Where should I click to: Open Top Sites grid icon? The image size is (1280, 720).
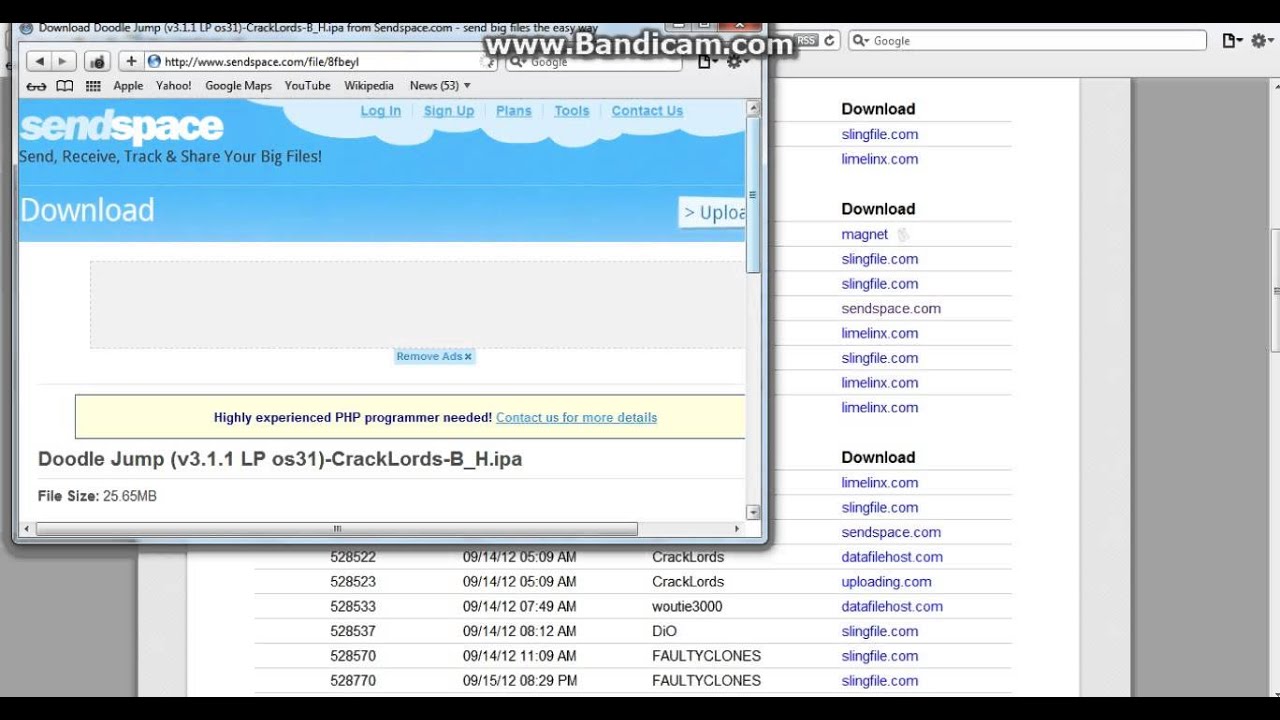click(93, 86)
